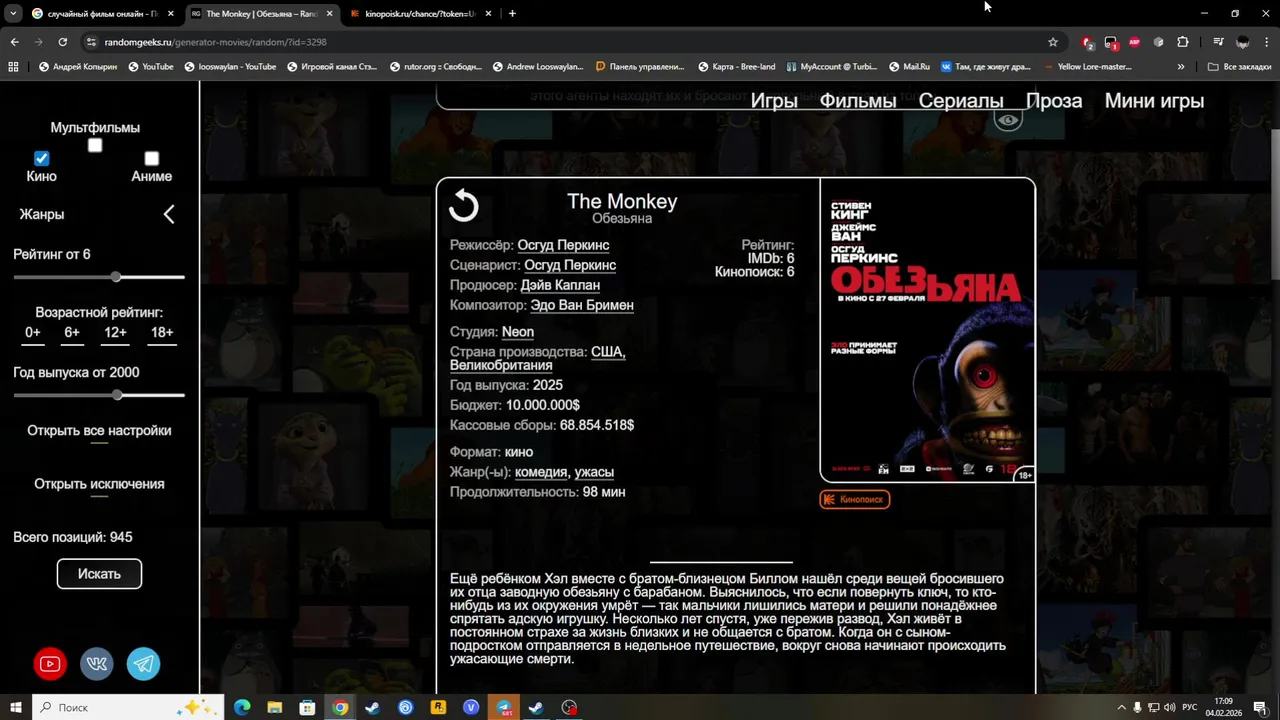Open the Великобритания country link
The image size is (1280, 720).
point(501,365)
